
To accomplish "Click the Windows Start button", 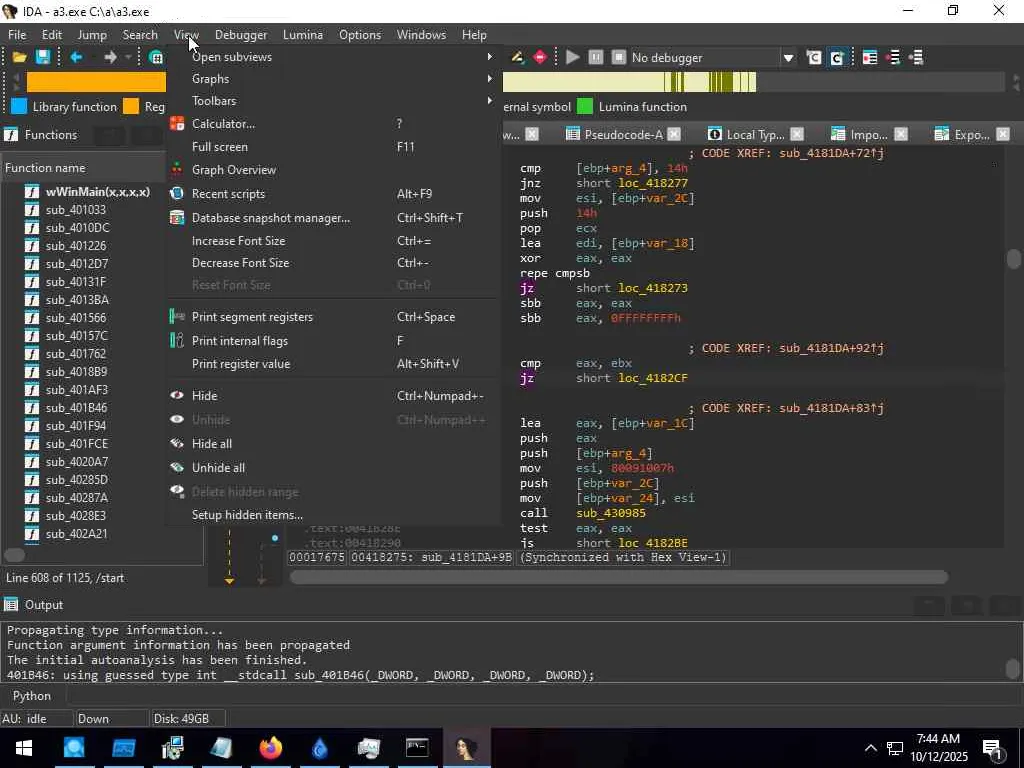I will pyautogui.click(x=24, y=748).
